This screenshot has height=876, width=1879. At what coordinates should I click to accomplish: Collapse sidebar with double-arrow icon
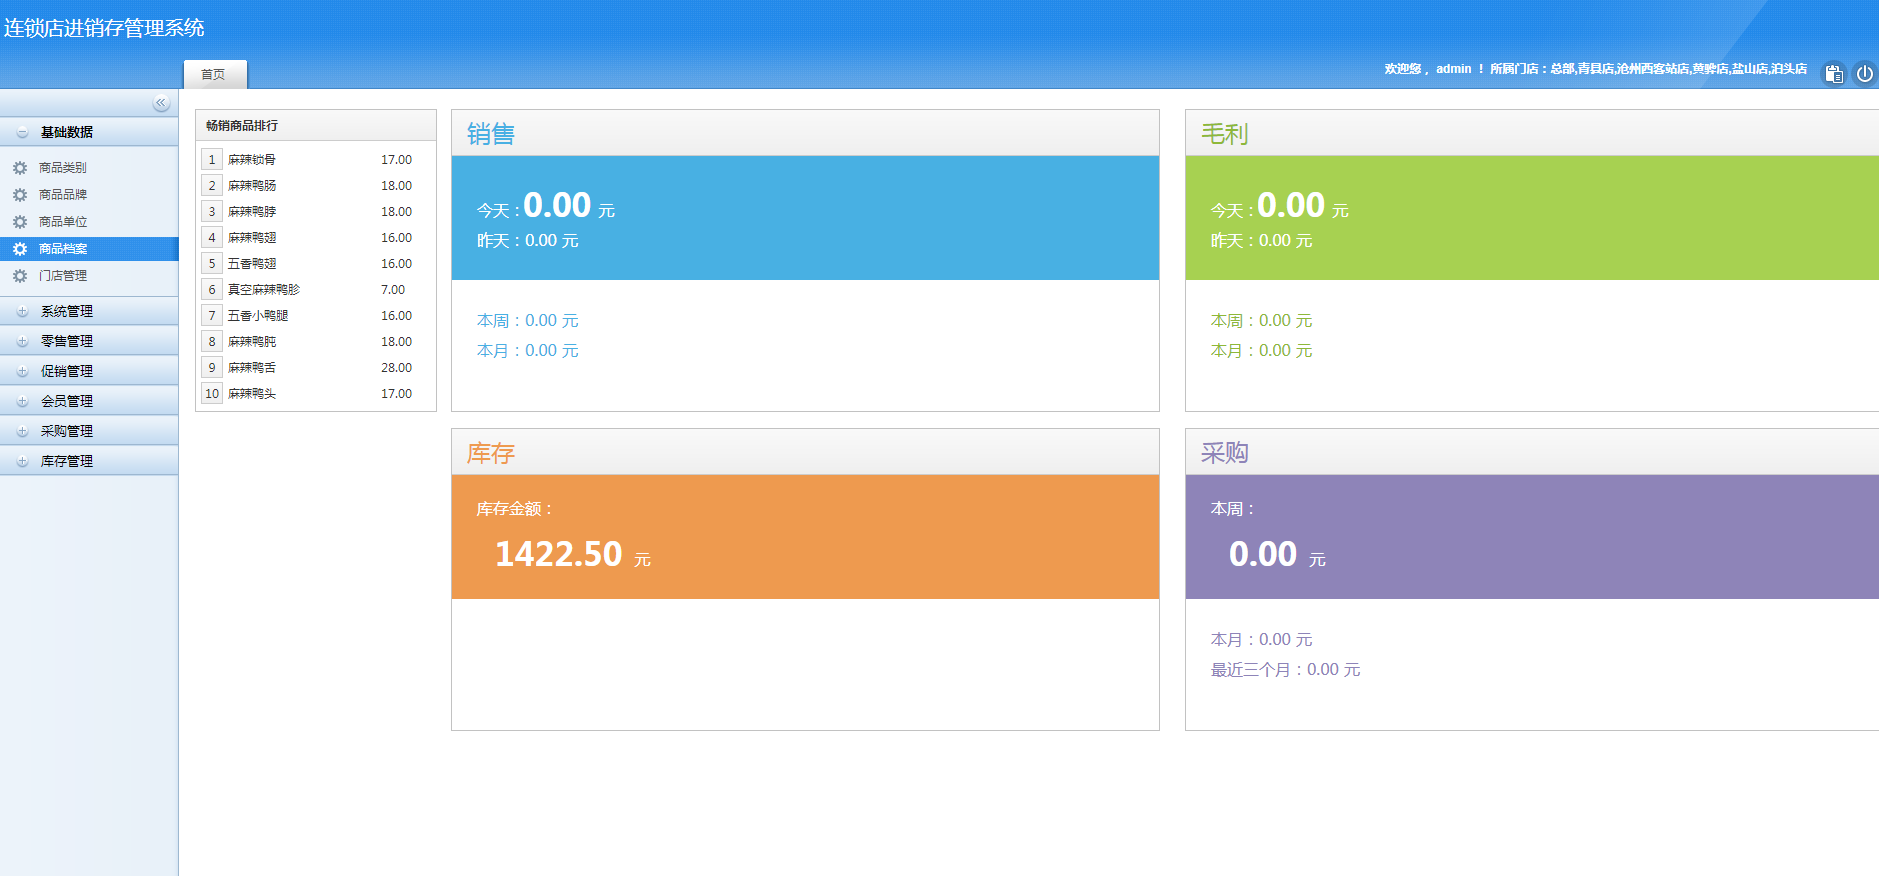pos(161,103)
